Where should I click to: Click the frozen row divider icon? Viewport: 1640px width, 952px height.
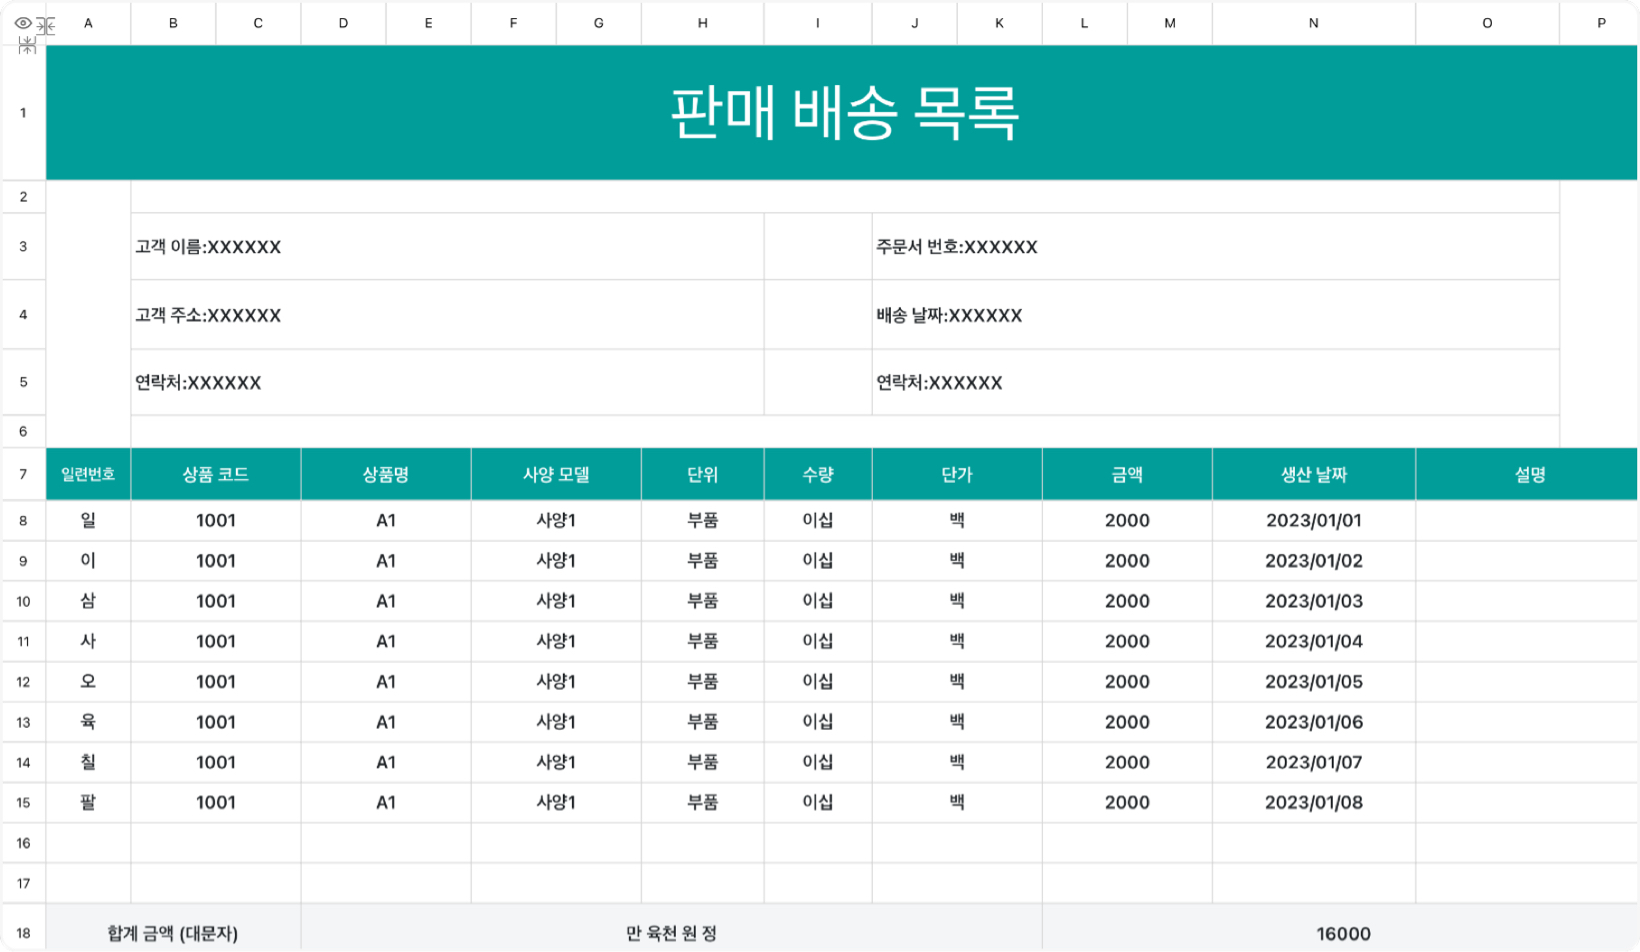pyautogui.click(x=27, y=45)
